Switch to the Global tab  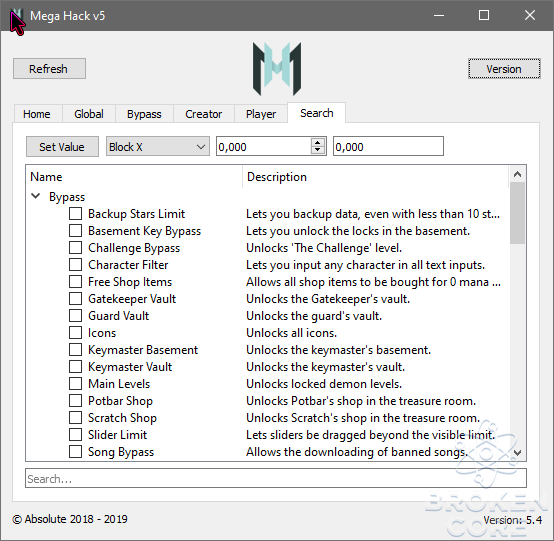click(89, 114)
